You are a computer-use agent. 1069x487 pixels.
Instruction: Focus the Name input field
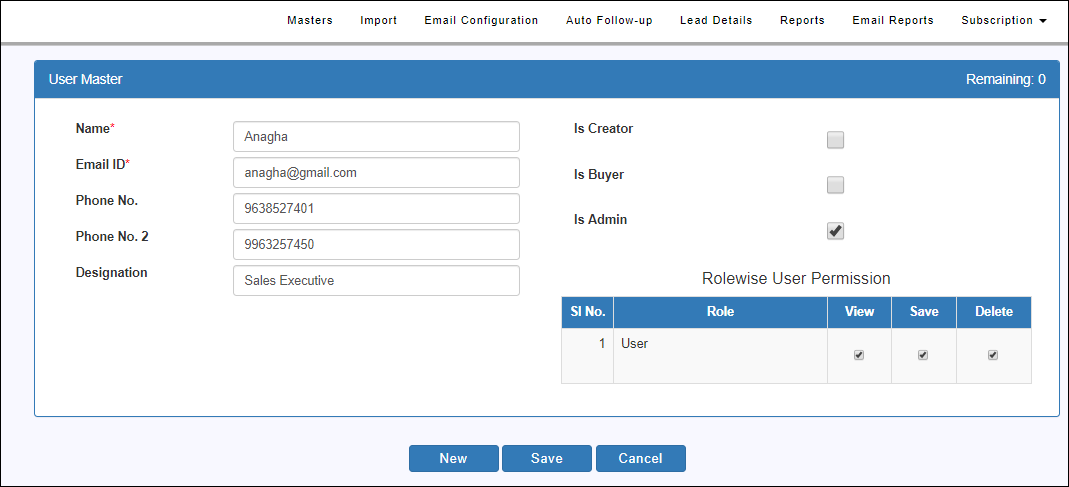(376, 136)
